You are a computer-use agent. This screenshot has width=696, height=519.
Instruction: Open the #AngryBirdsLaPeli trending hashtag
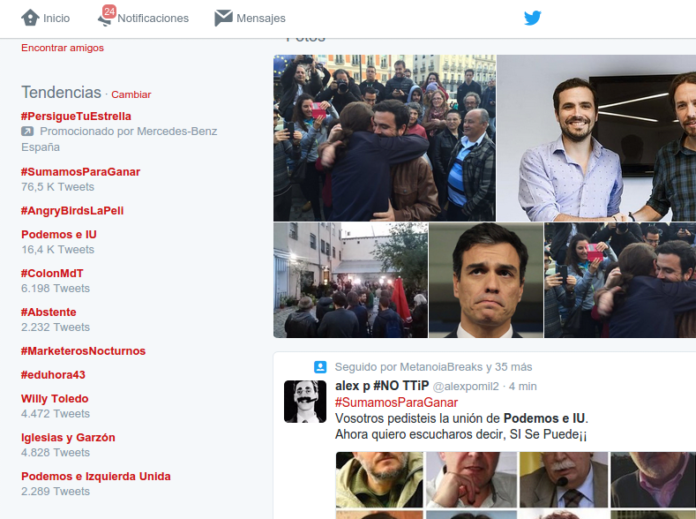coord(72,211)
